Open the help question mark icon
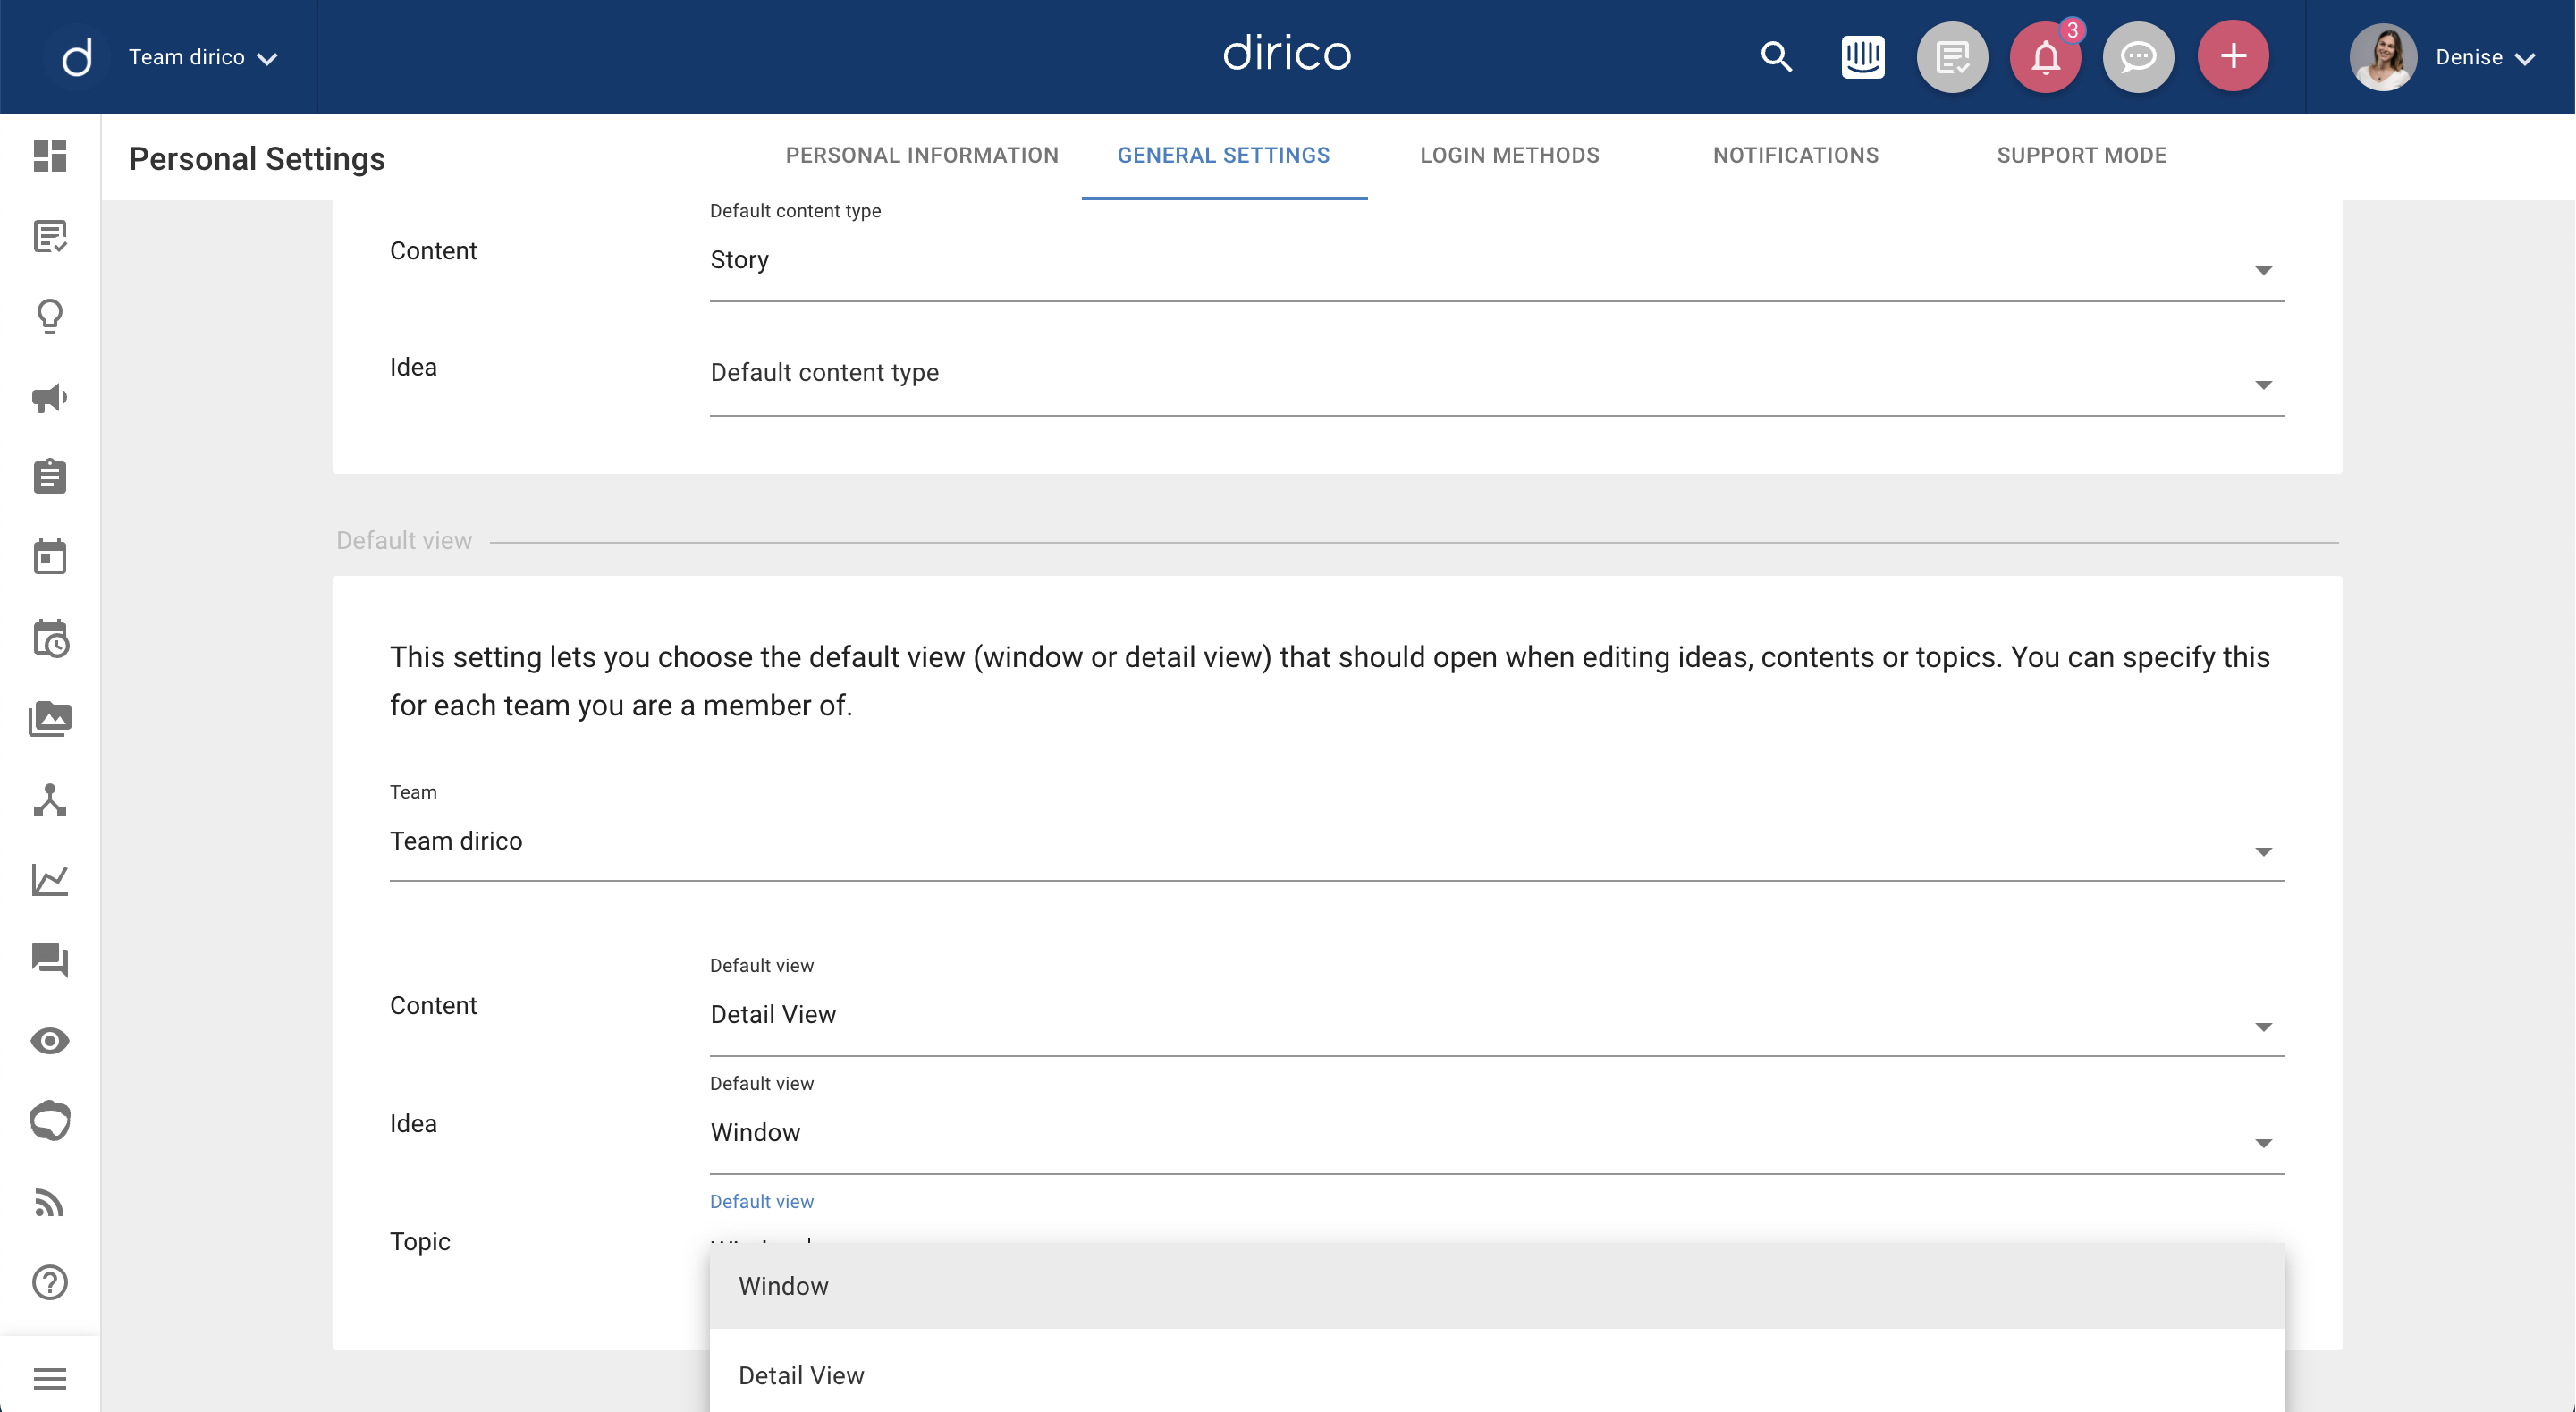 coord(50,1282)
